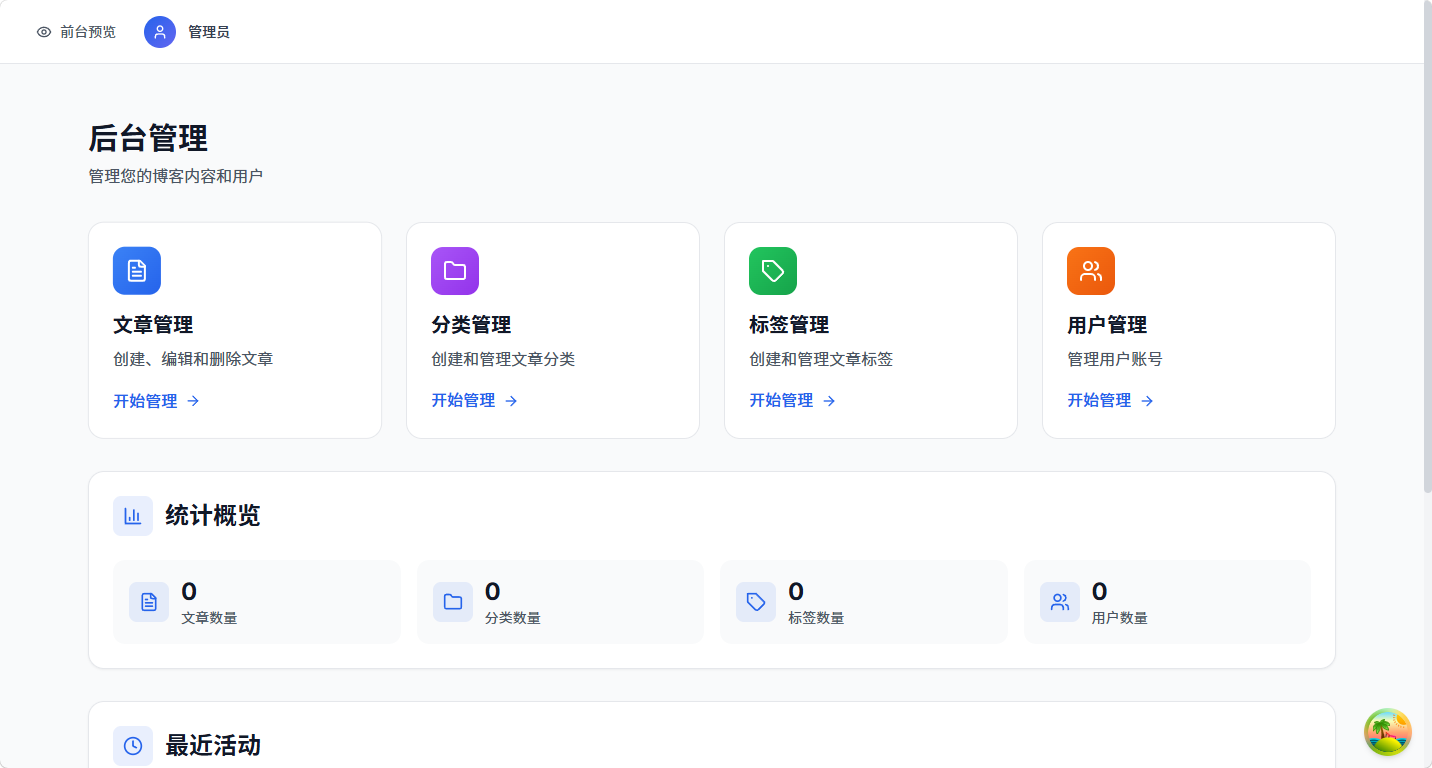Click the blue document icon for 文章管理
1432x768 pixels.
(x=137, y=271)
